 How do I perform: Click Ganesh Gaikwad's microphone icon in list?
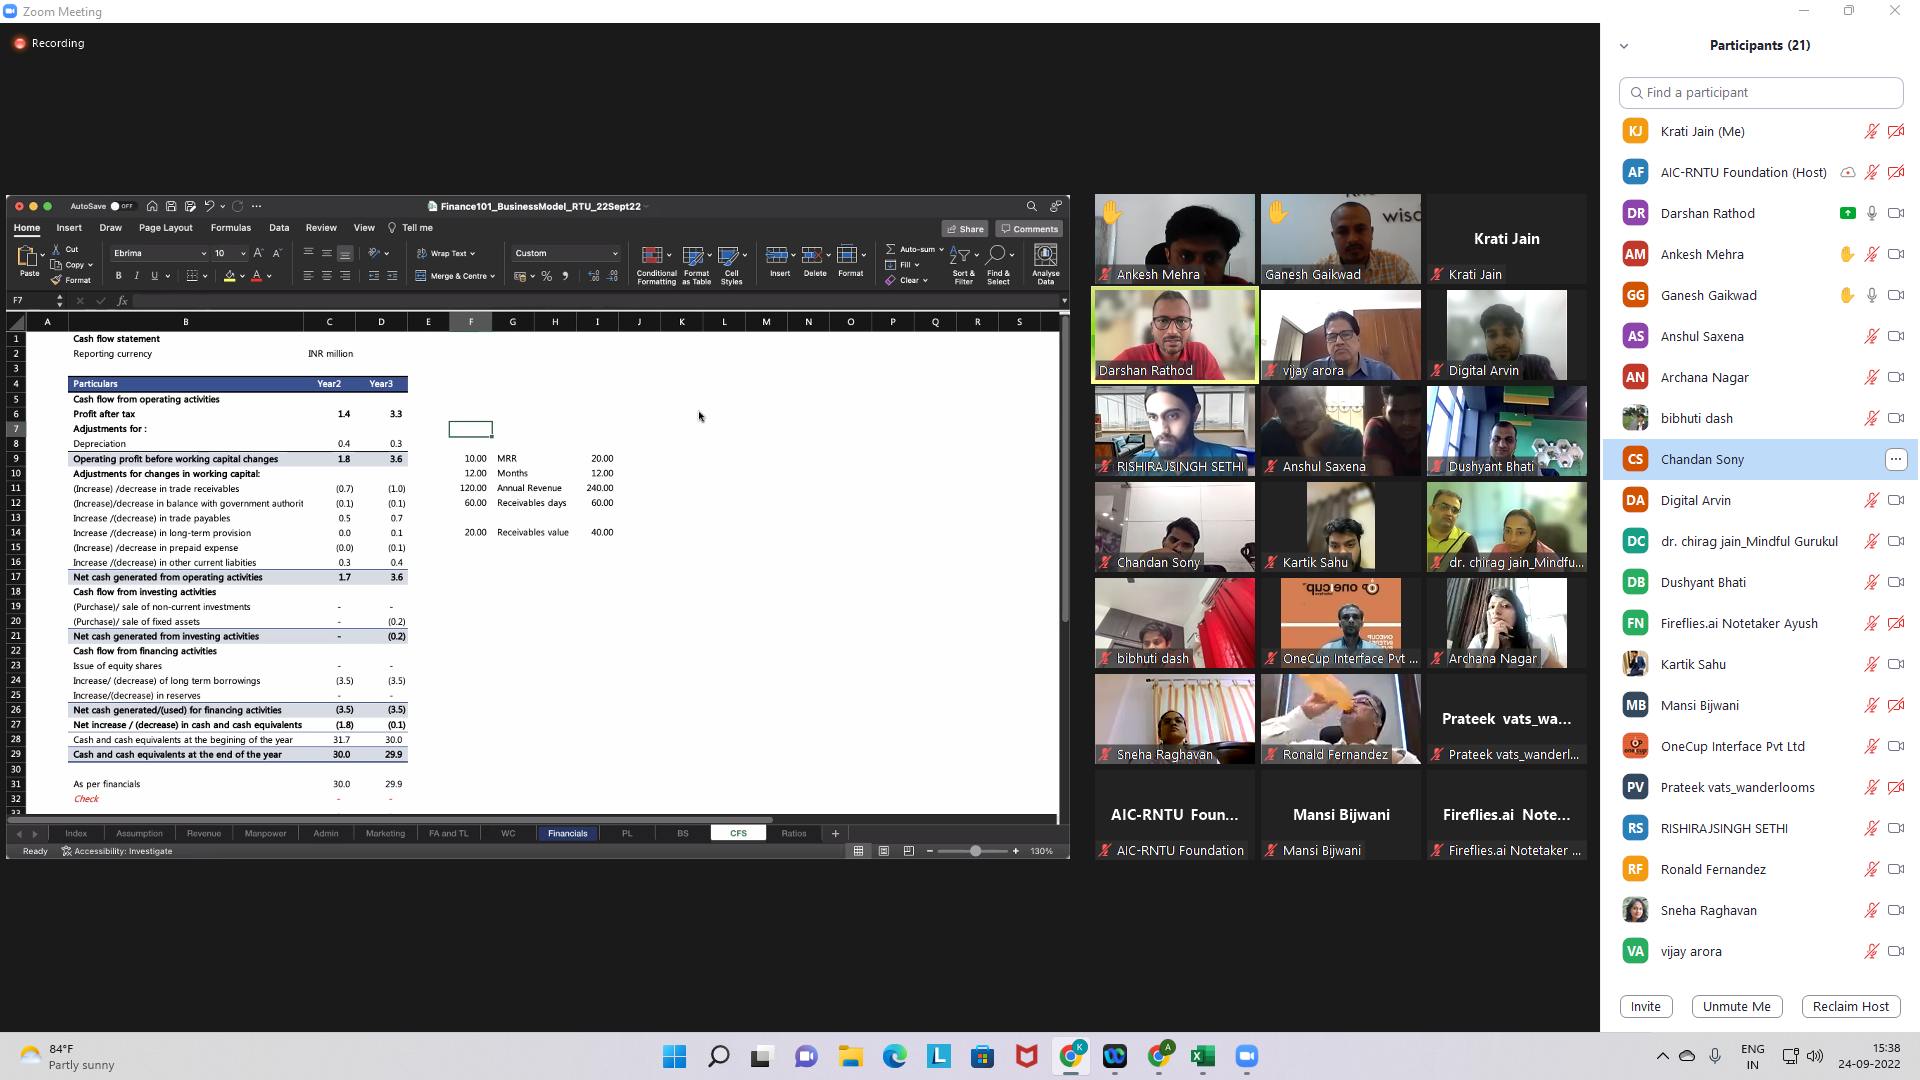click(x=1871, y=295)
